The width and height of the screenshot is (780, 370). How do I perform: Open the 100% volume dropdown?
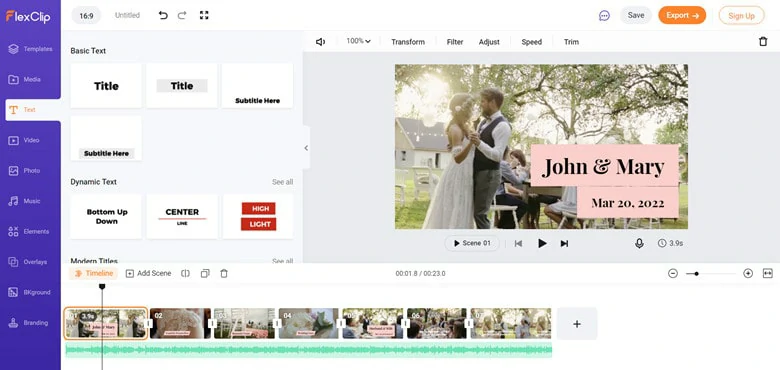[359, 41]
